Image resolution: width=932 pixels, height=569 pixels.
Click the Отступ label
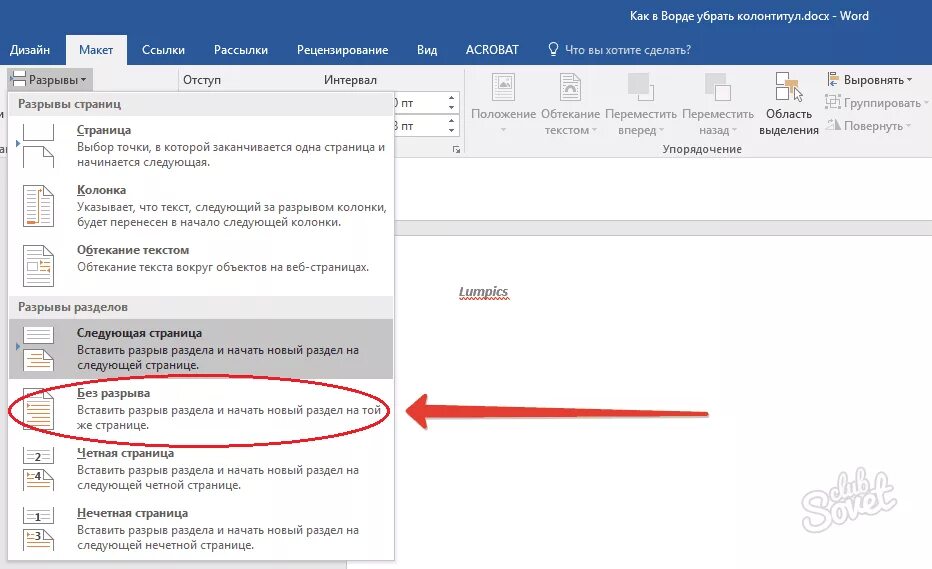point(201,80)
